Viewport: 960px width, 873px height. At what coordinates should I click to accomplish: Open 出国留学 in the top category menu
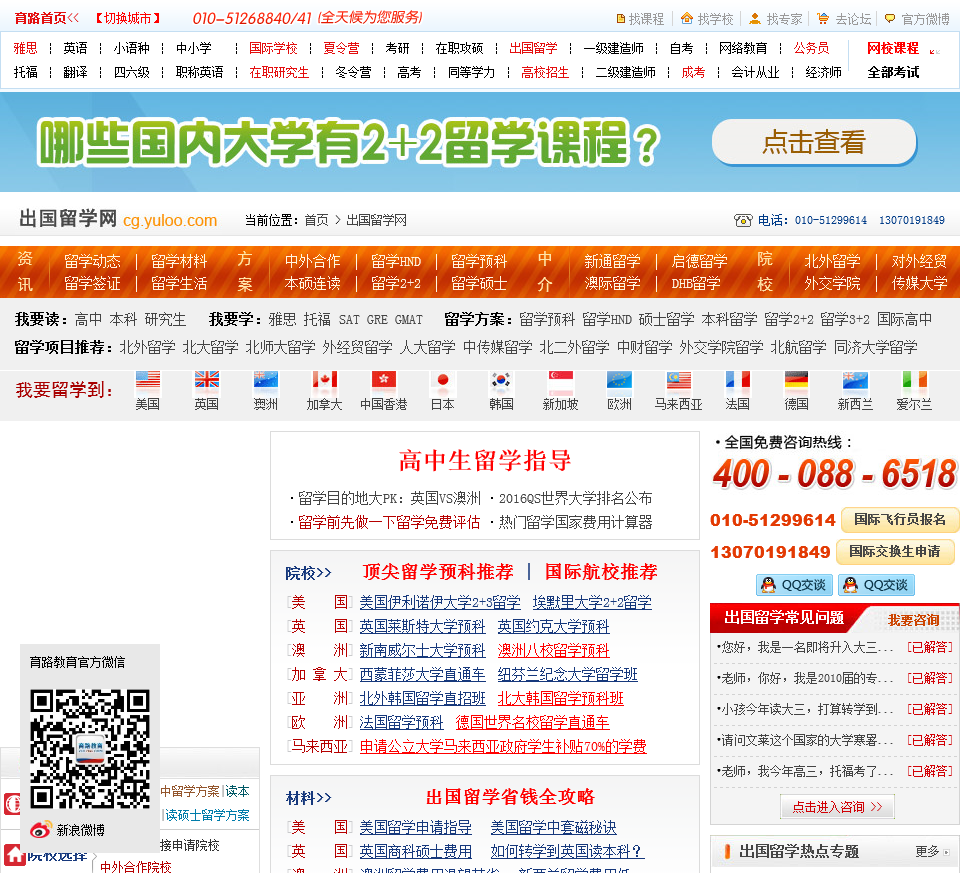click(x=533, y=48)
